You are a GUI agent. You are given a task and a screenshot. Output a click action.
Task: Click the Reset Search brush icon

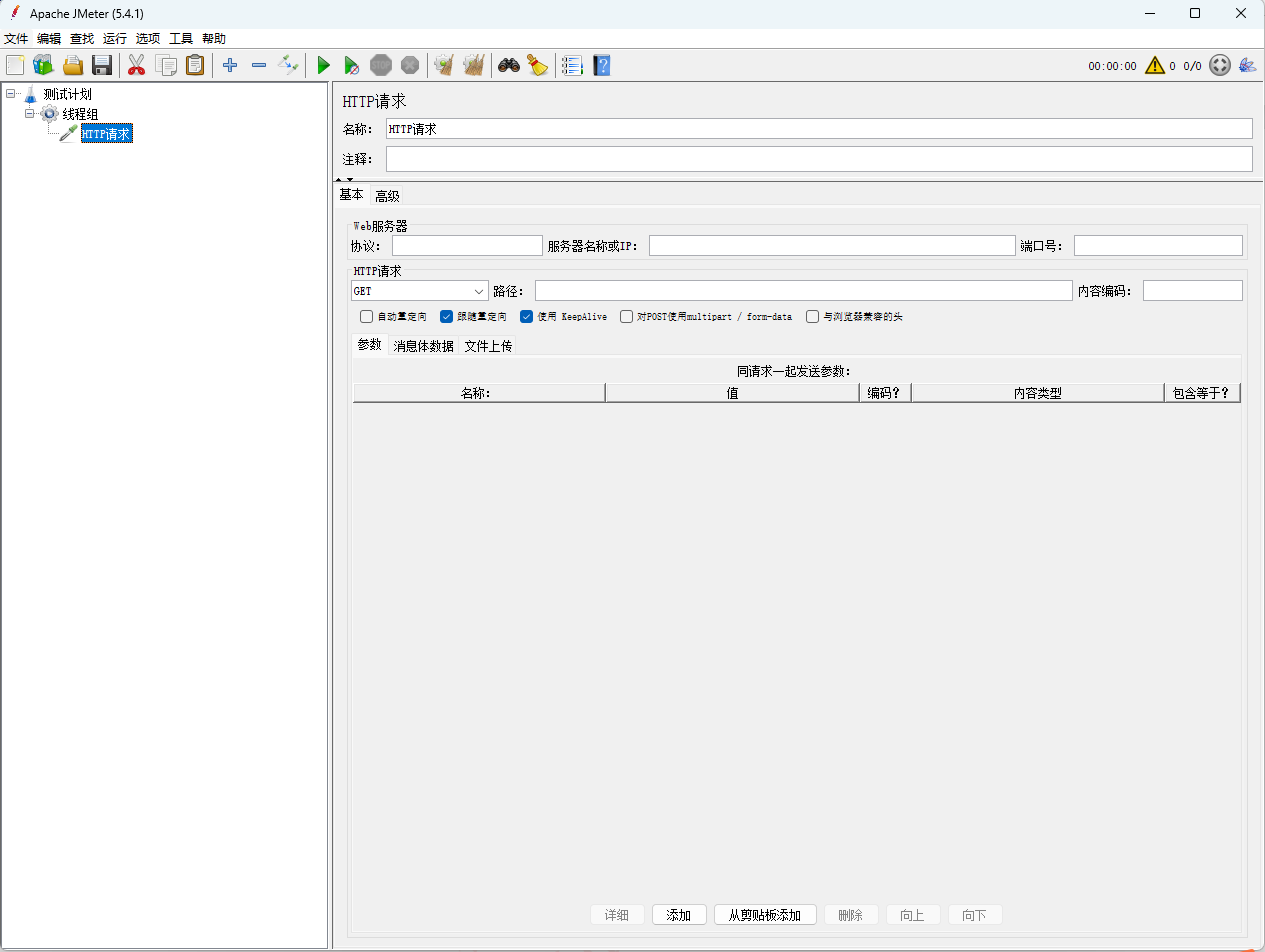538,66
